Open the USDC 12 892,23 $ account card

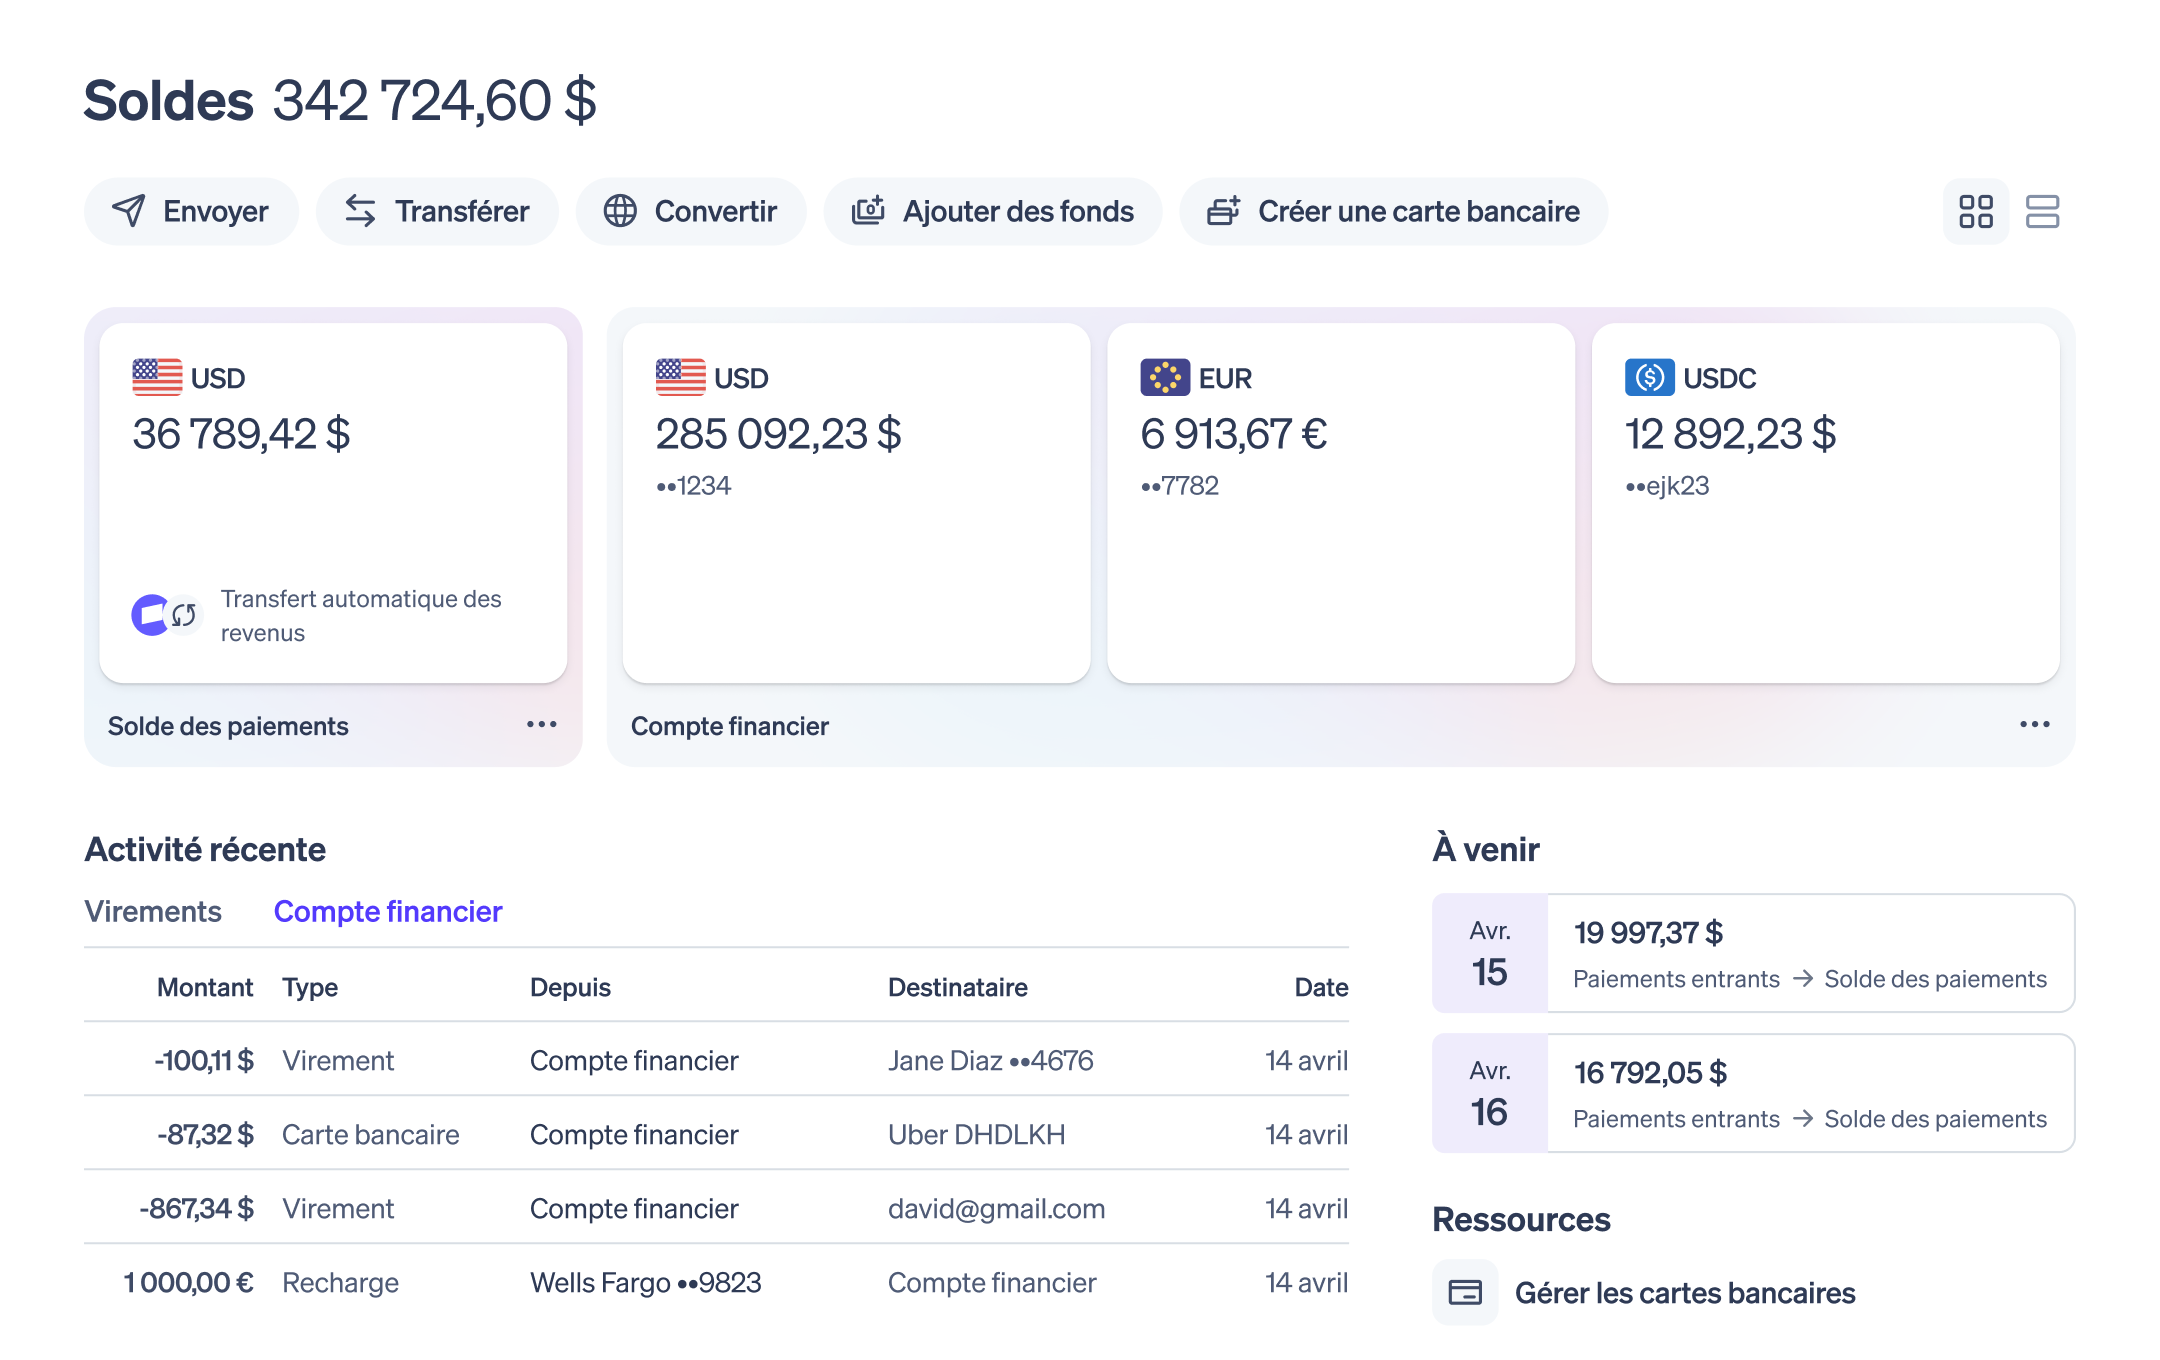point(1825,503)
